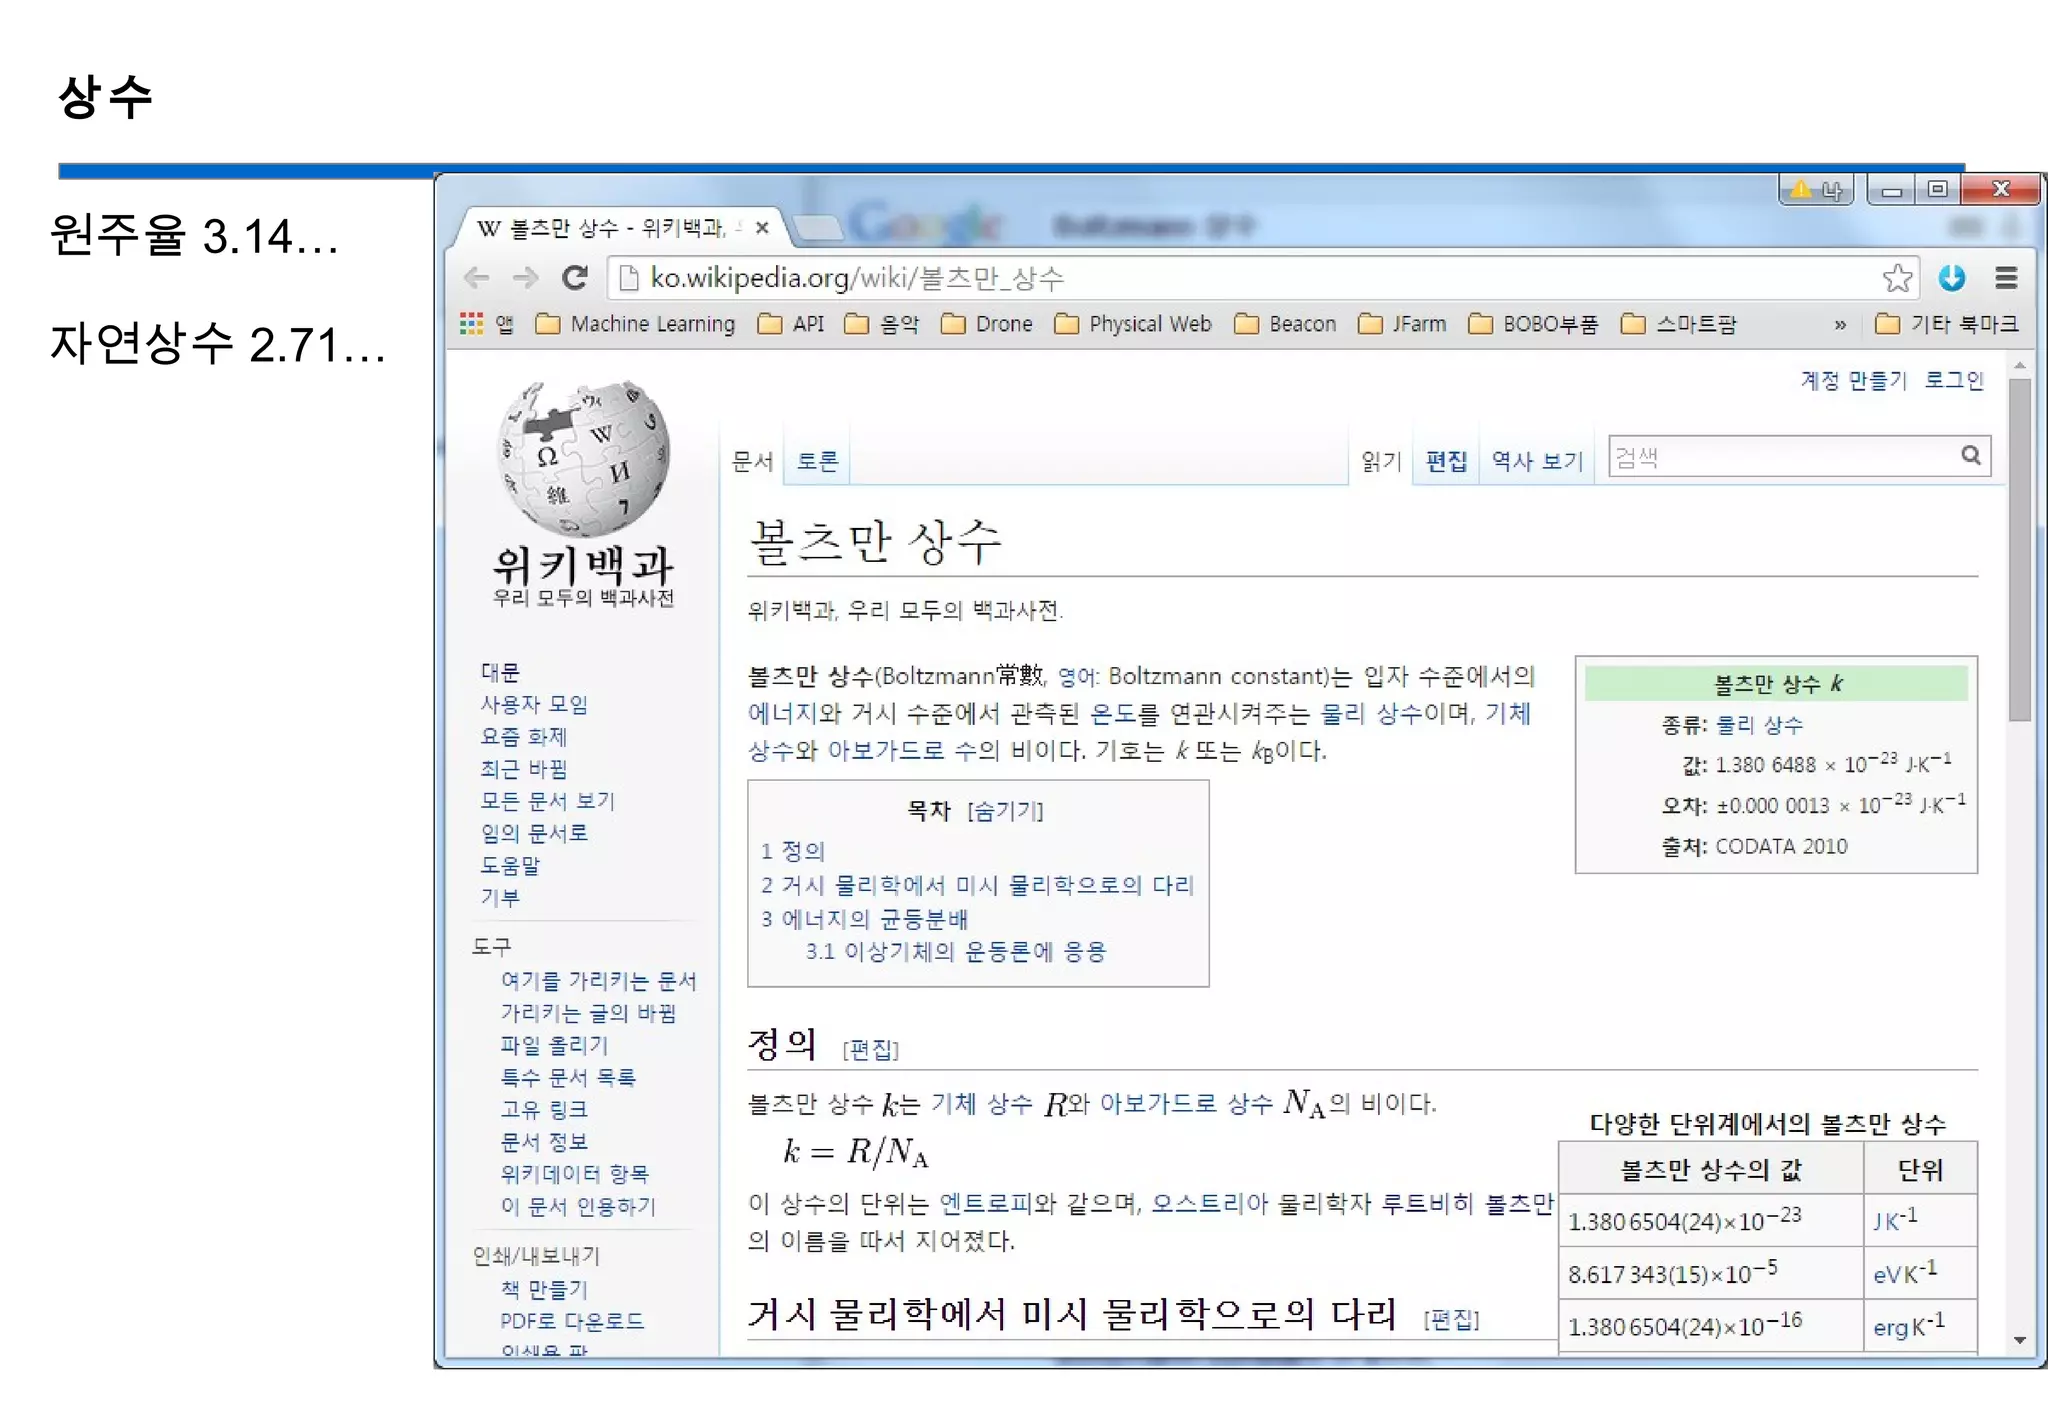Jump to 3.1 이상기체의 운동론에 응용
Image resolution: width=2048 pixels, height=1418 pixels.
(x=956, y=951)
